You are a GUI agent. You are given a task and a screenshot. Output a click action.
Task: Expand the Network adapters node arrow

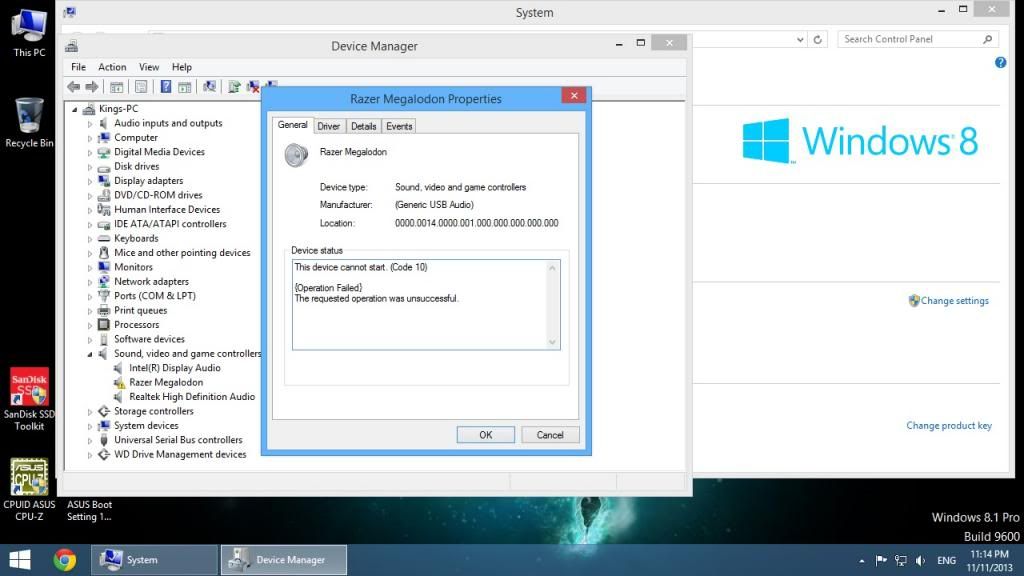pyautogui.click(x=90, y=282)
